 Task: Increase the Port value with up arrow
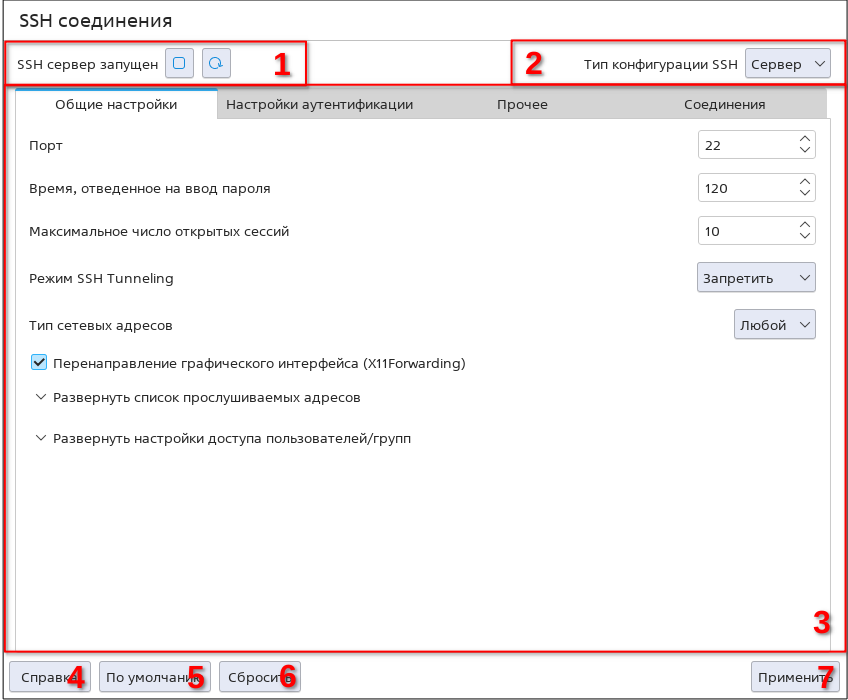[805, 139]
